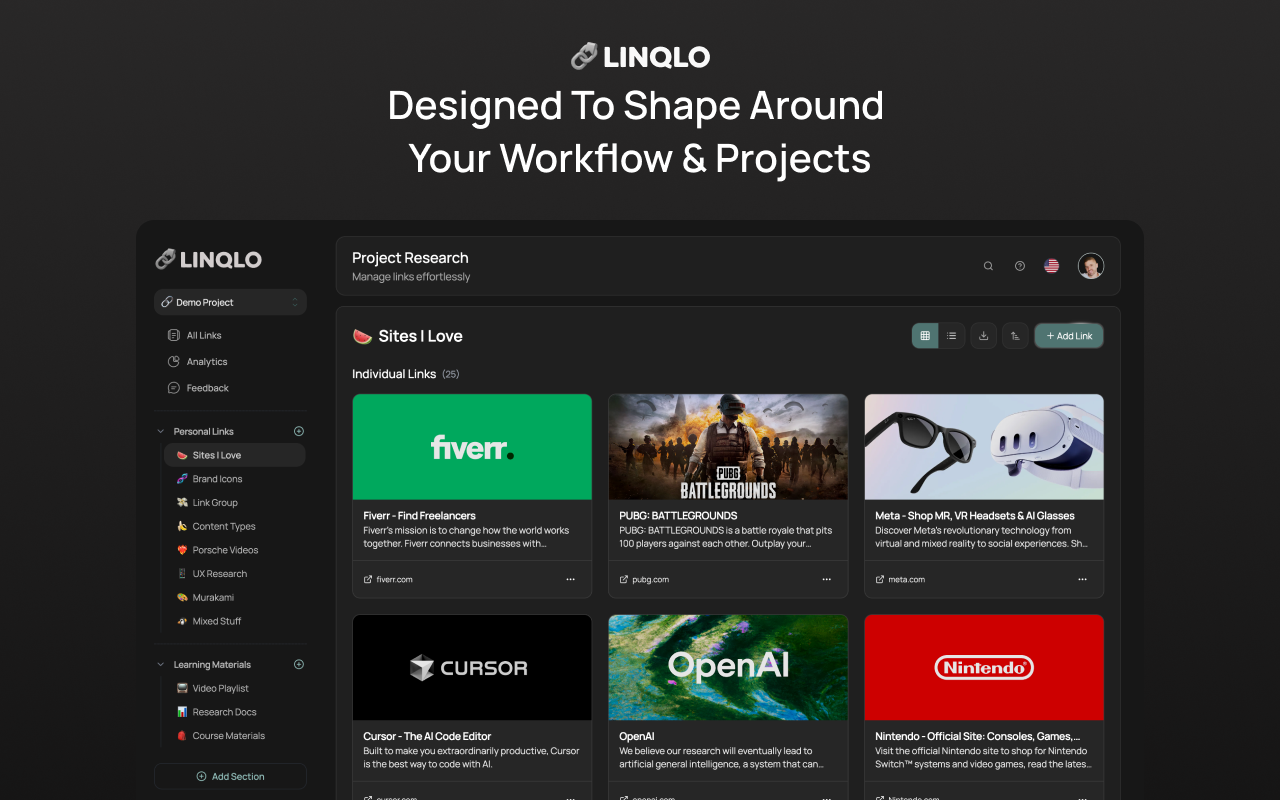
Task: Open options for the Meta headsets card
Action: click(1082, 579)
